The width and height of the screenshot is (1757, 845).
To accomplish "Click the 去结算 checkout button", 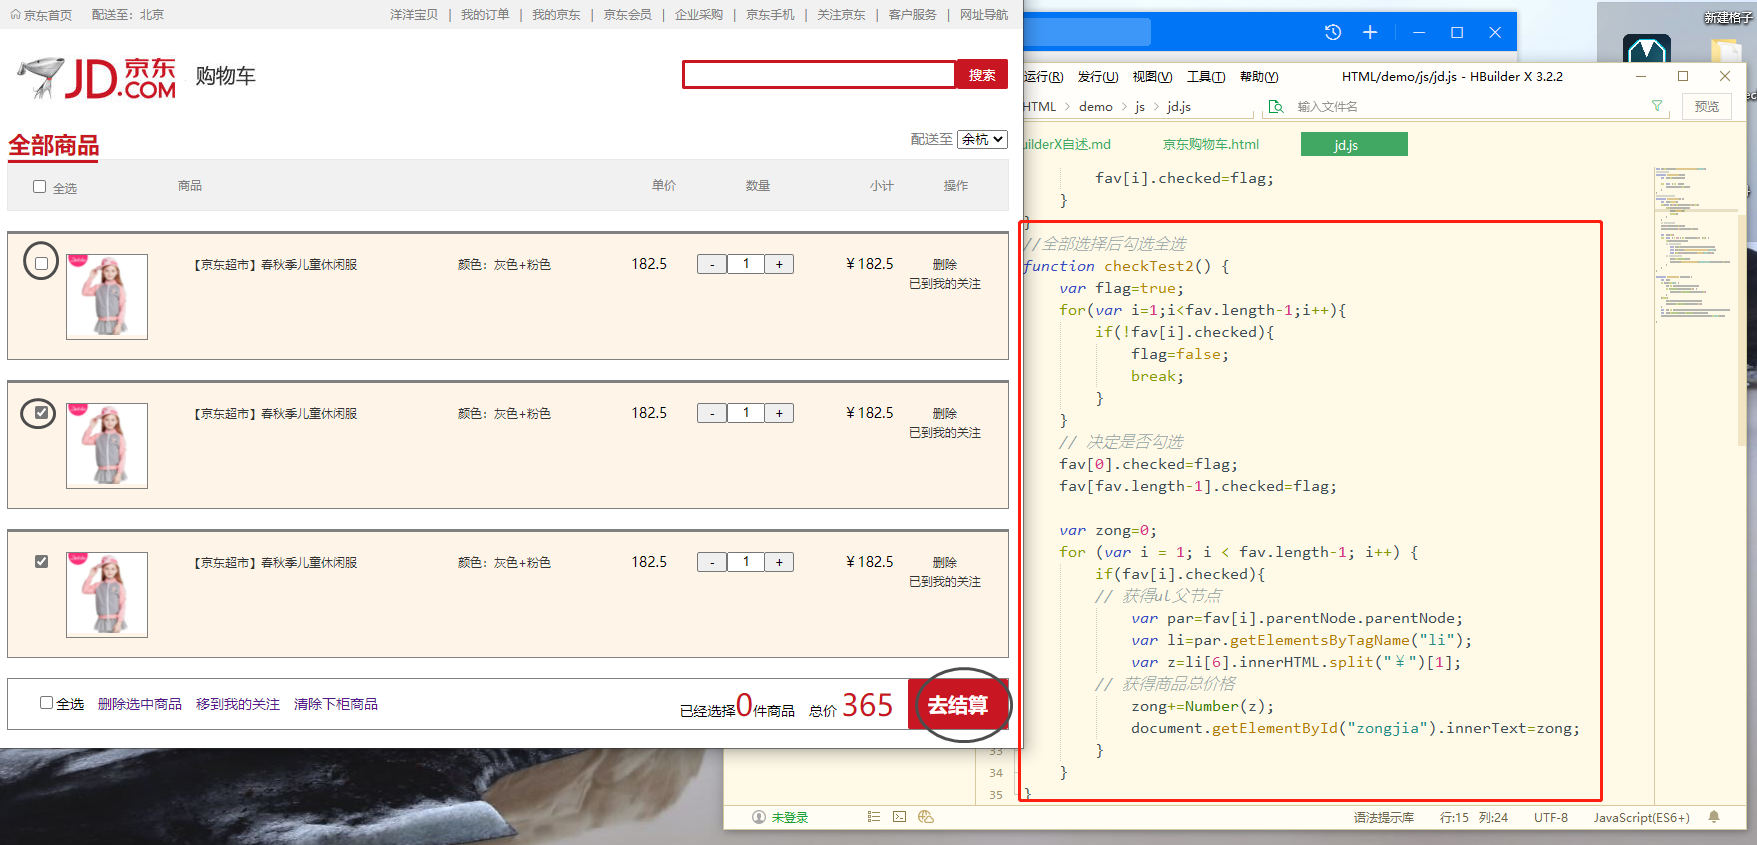I will (x=958, y=705).
